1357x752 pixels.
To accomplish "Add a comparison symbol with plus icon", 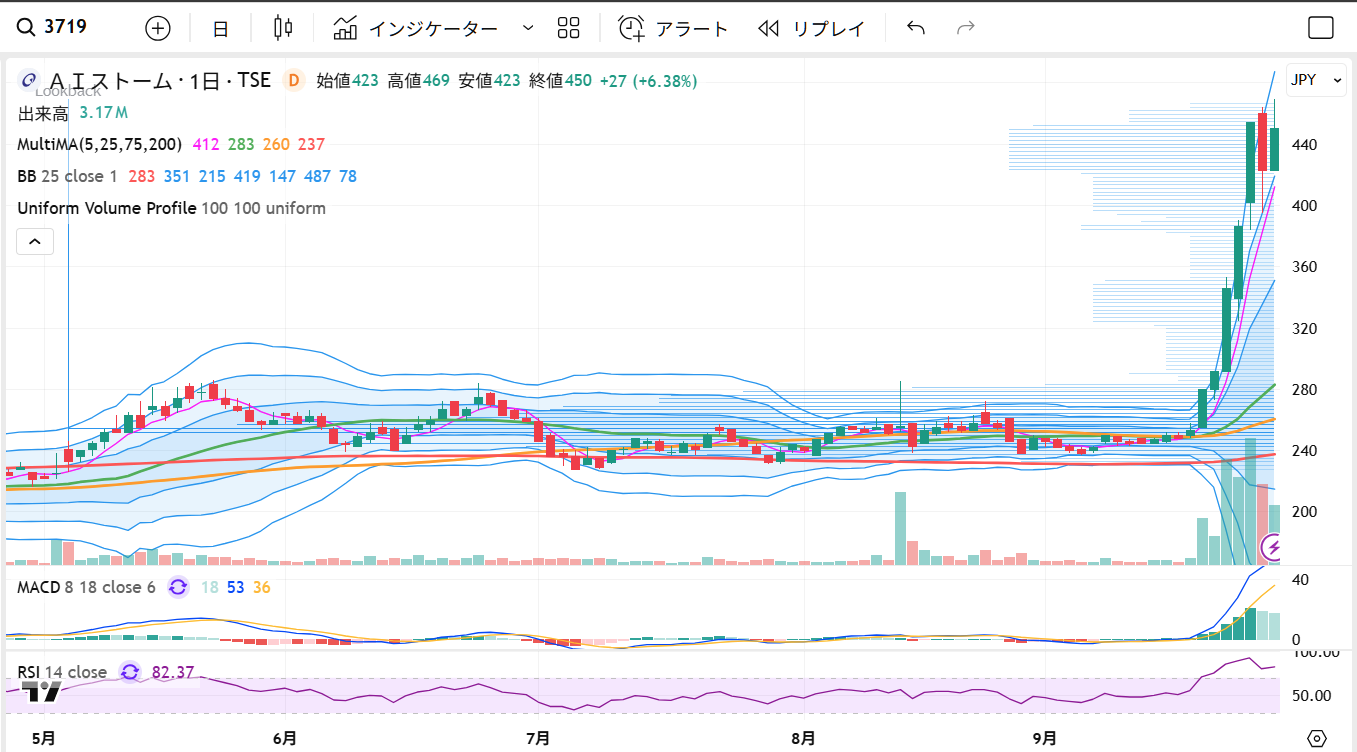I will [158, 28].
